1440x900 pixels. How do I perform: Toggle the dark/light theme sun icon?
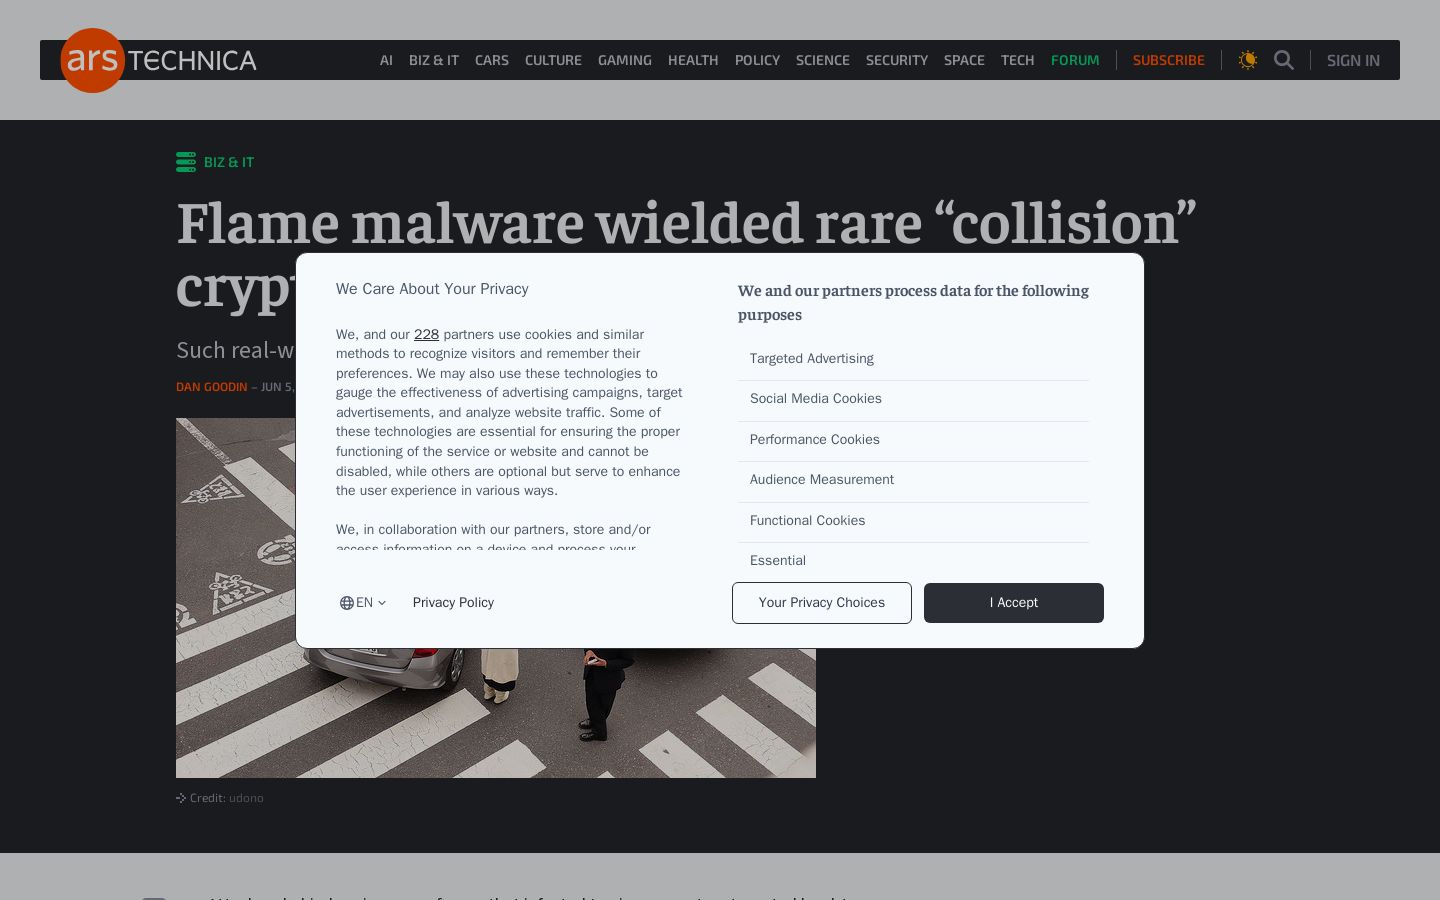click(1248, 60)
